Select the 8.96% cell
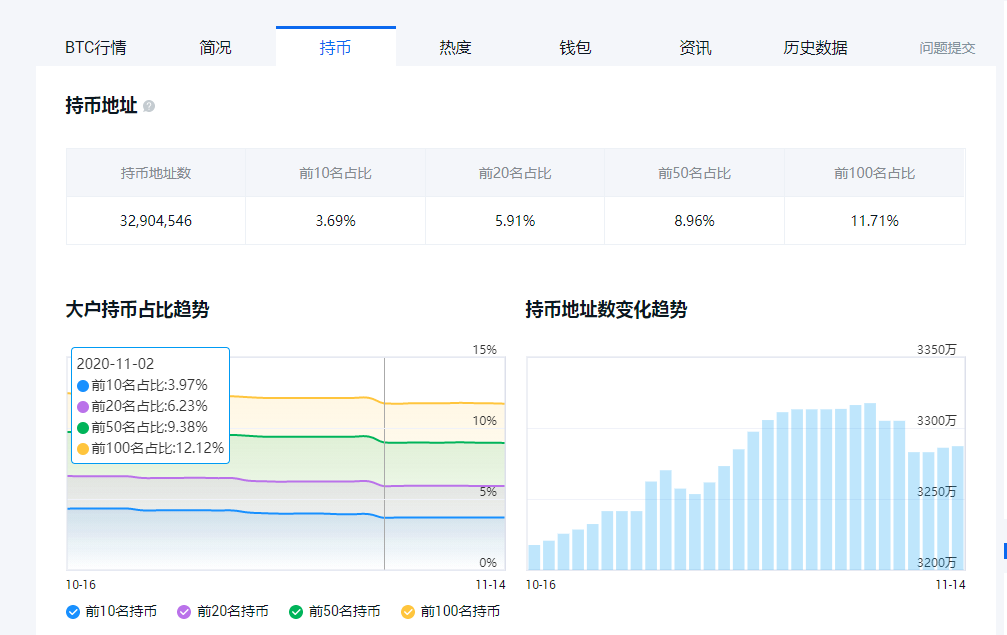1007x635 pixels. [694, 221]
